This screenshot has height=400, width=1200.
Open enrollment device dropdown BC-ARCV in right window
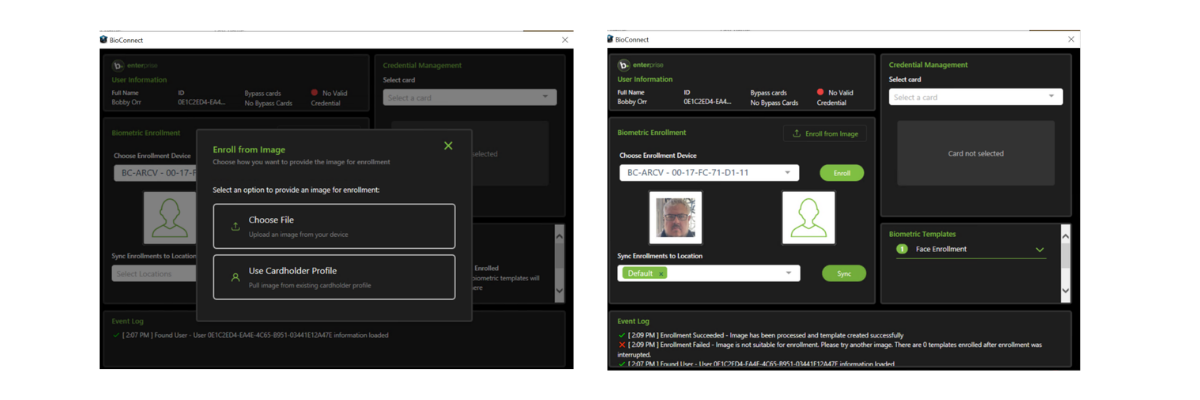(709, 173)
